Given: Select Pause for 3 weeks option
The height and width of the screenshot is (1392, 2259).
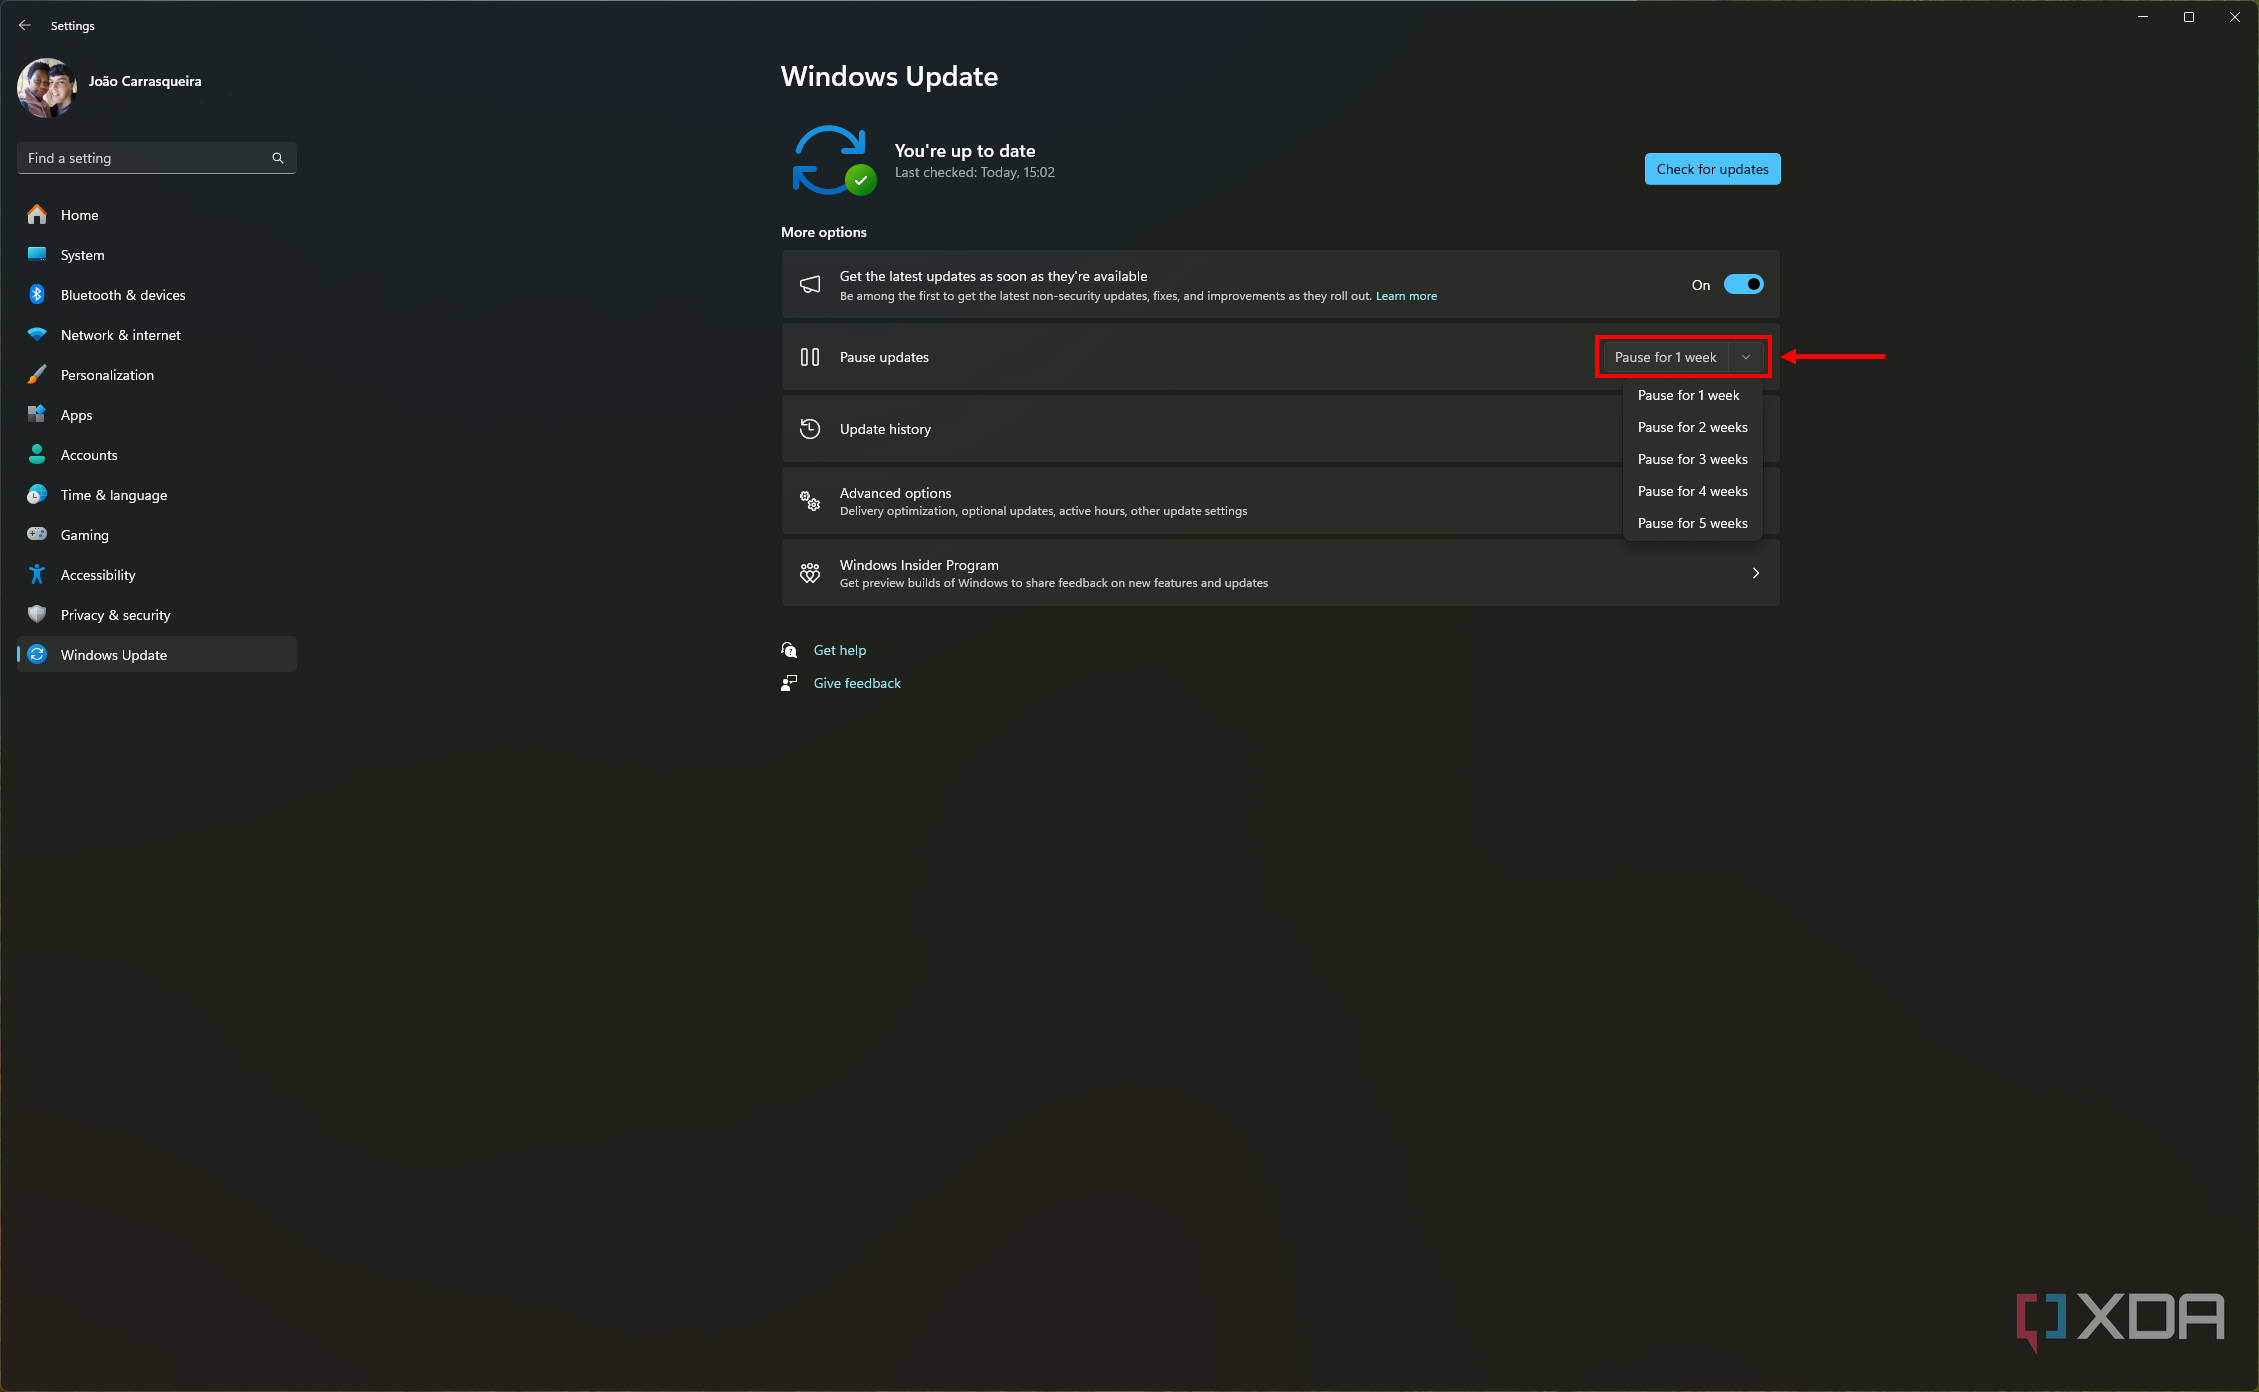Looking at the screenshot, I should coord(1692,459).
